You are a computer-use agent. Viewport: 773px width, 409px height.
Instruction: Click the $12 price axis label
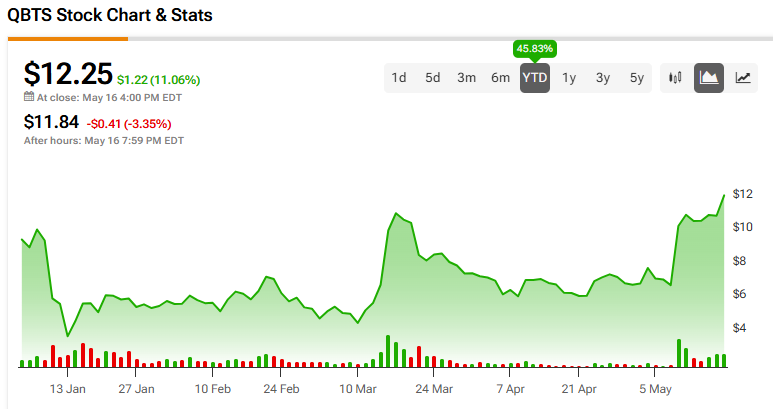coord(743,194)
